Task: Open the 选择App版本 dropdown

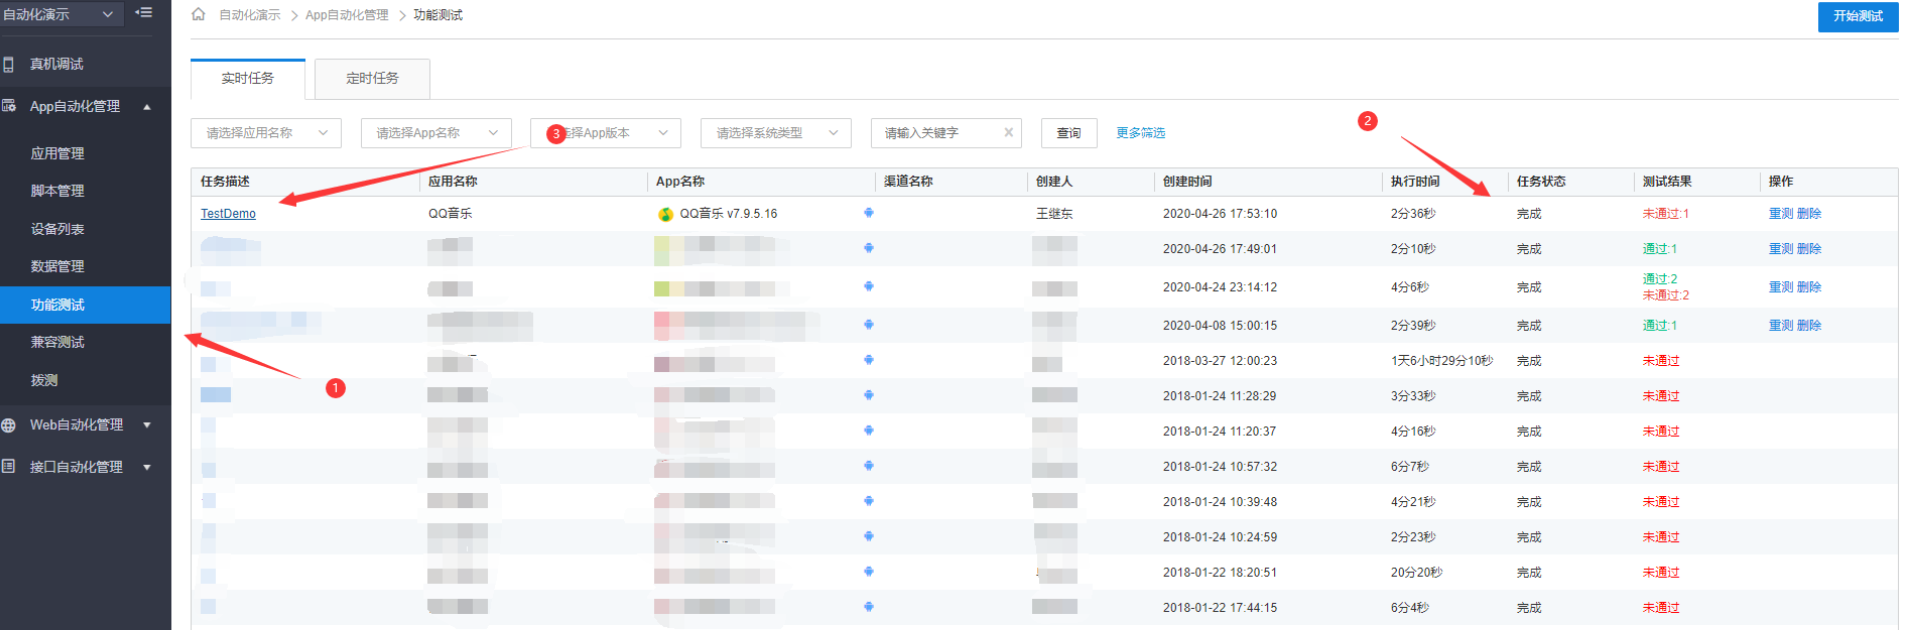Action: click(x=606, y=133)
